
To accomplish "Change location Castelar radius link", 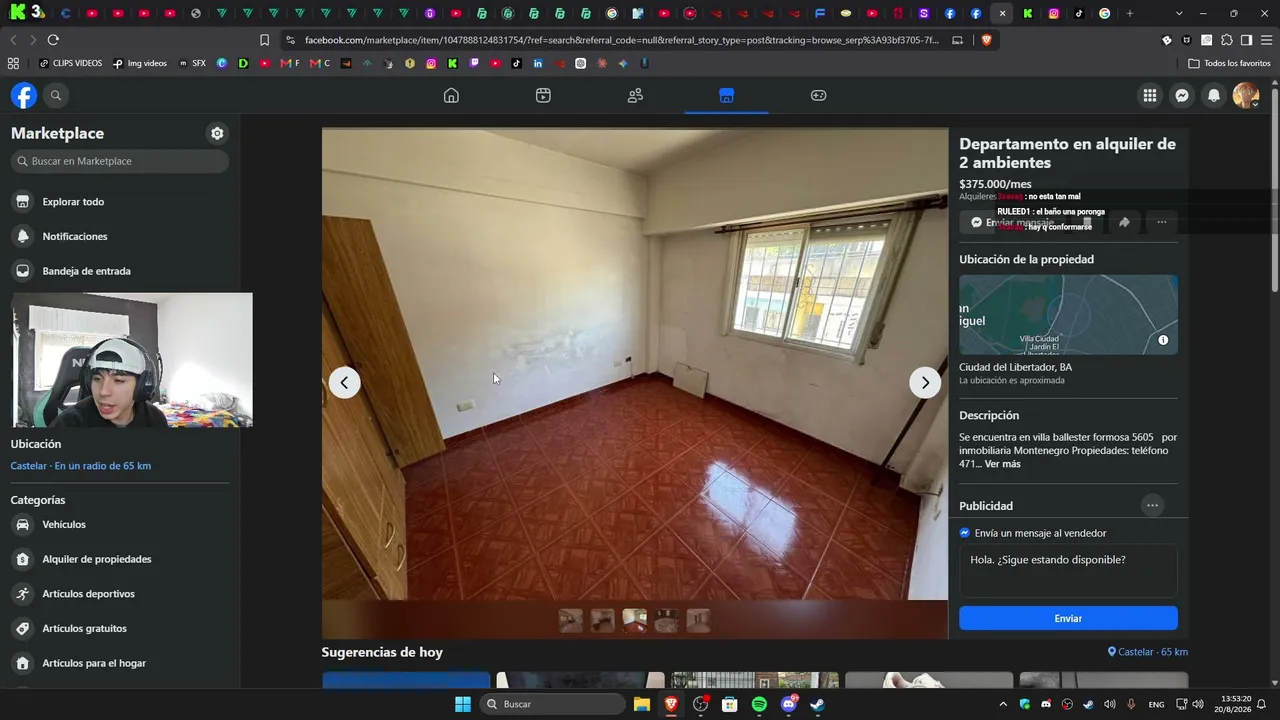I will pyautogui.click(x=81, y=466).
